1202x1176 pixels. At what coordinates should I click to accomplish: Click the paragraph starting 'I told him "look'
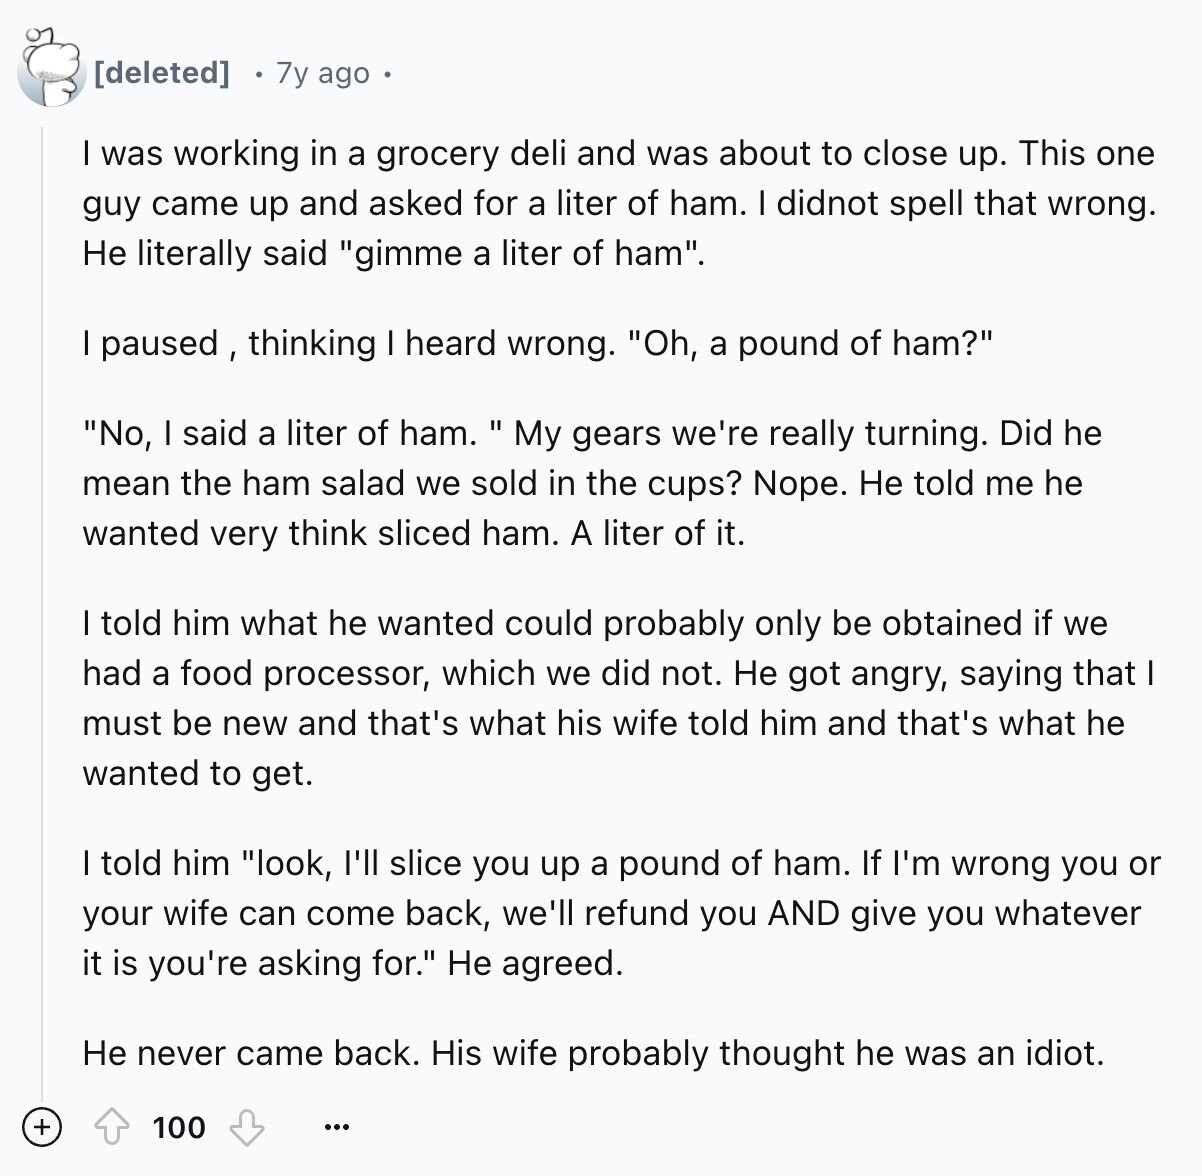621,913
